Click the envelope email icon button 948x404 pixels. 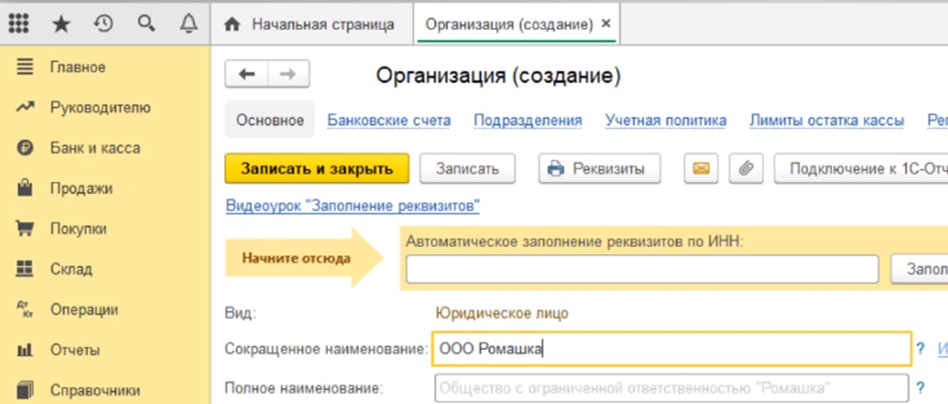pos(701,169)
